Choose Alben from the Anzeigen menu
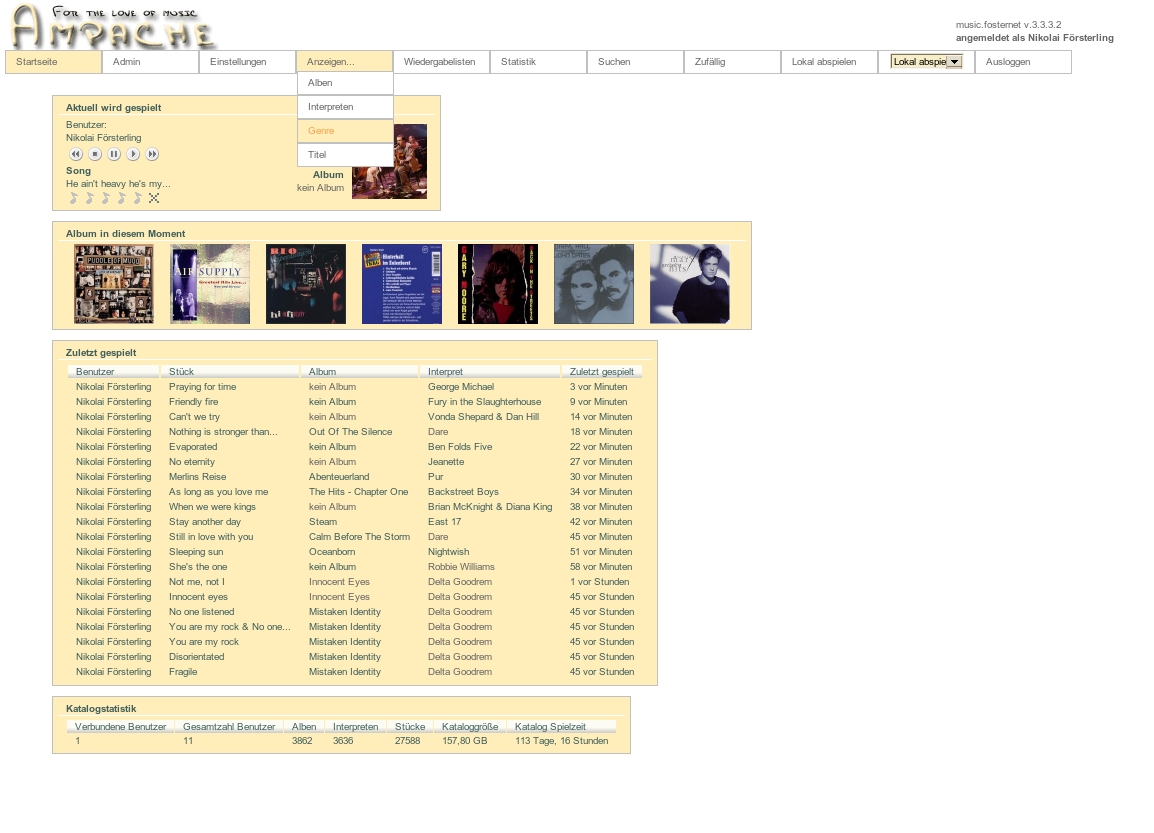1154x833 pixels. 345,83
